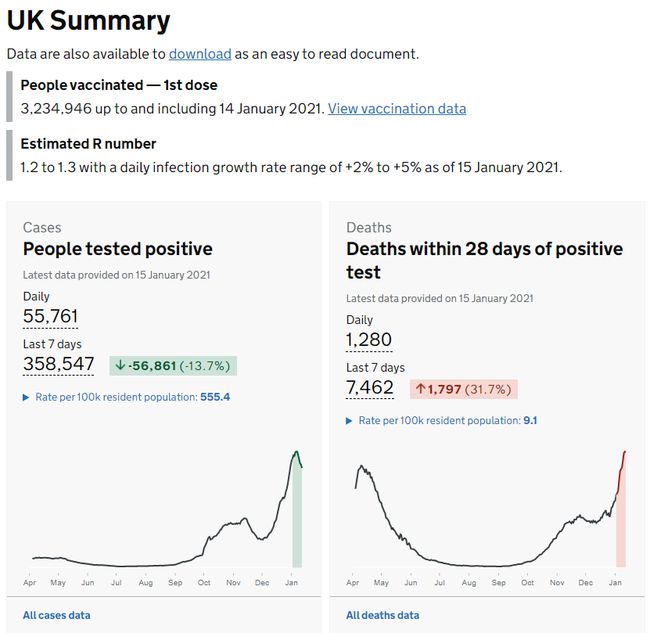
Task: Click the green cases change badge -56,861
Action: point(174,365)
